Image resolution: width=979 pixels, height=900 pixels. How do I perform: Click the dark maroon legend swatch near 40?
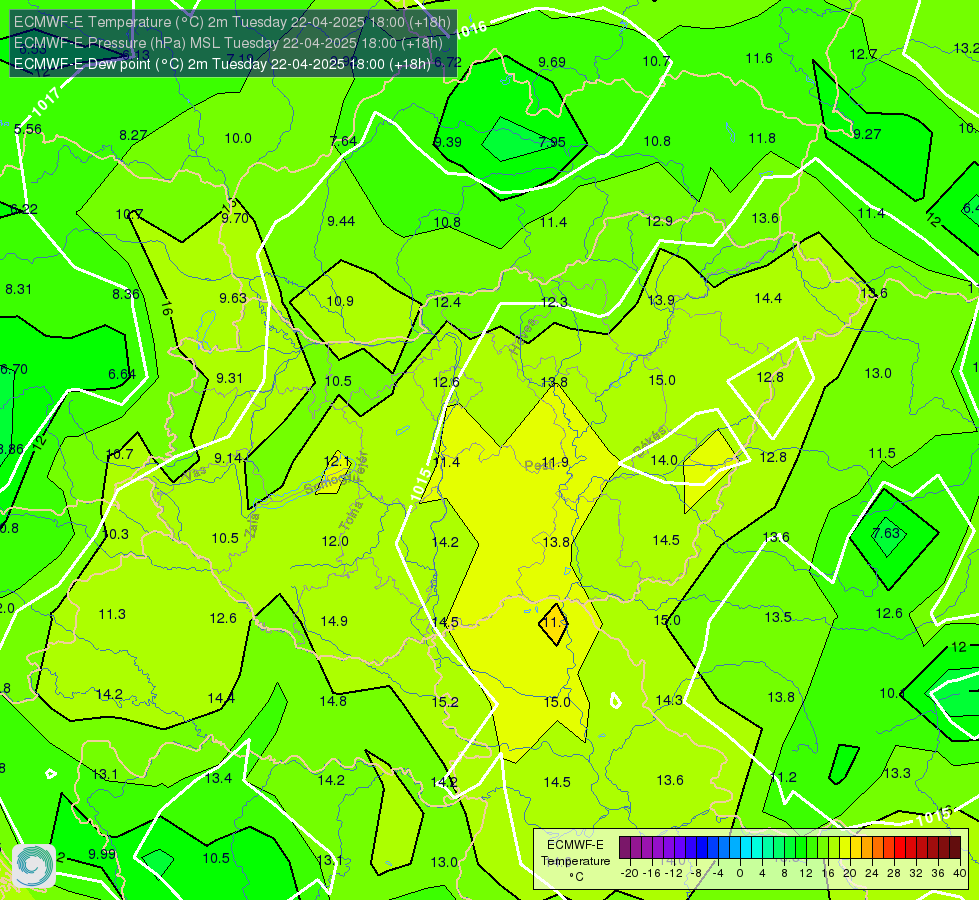coord(955,848)
